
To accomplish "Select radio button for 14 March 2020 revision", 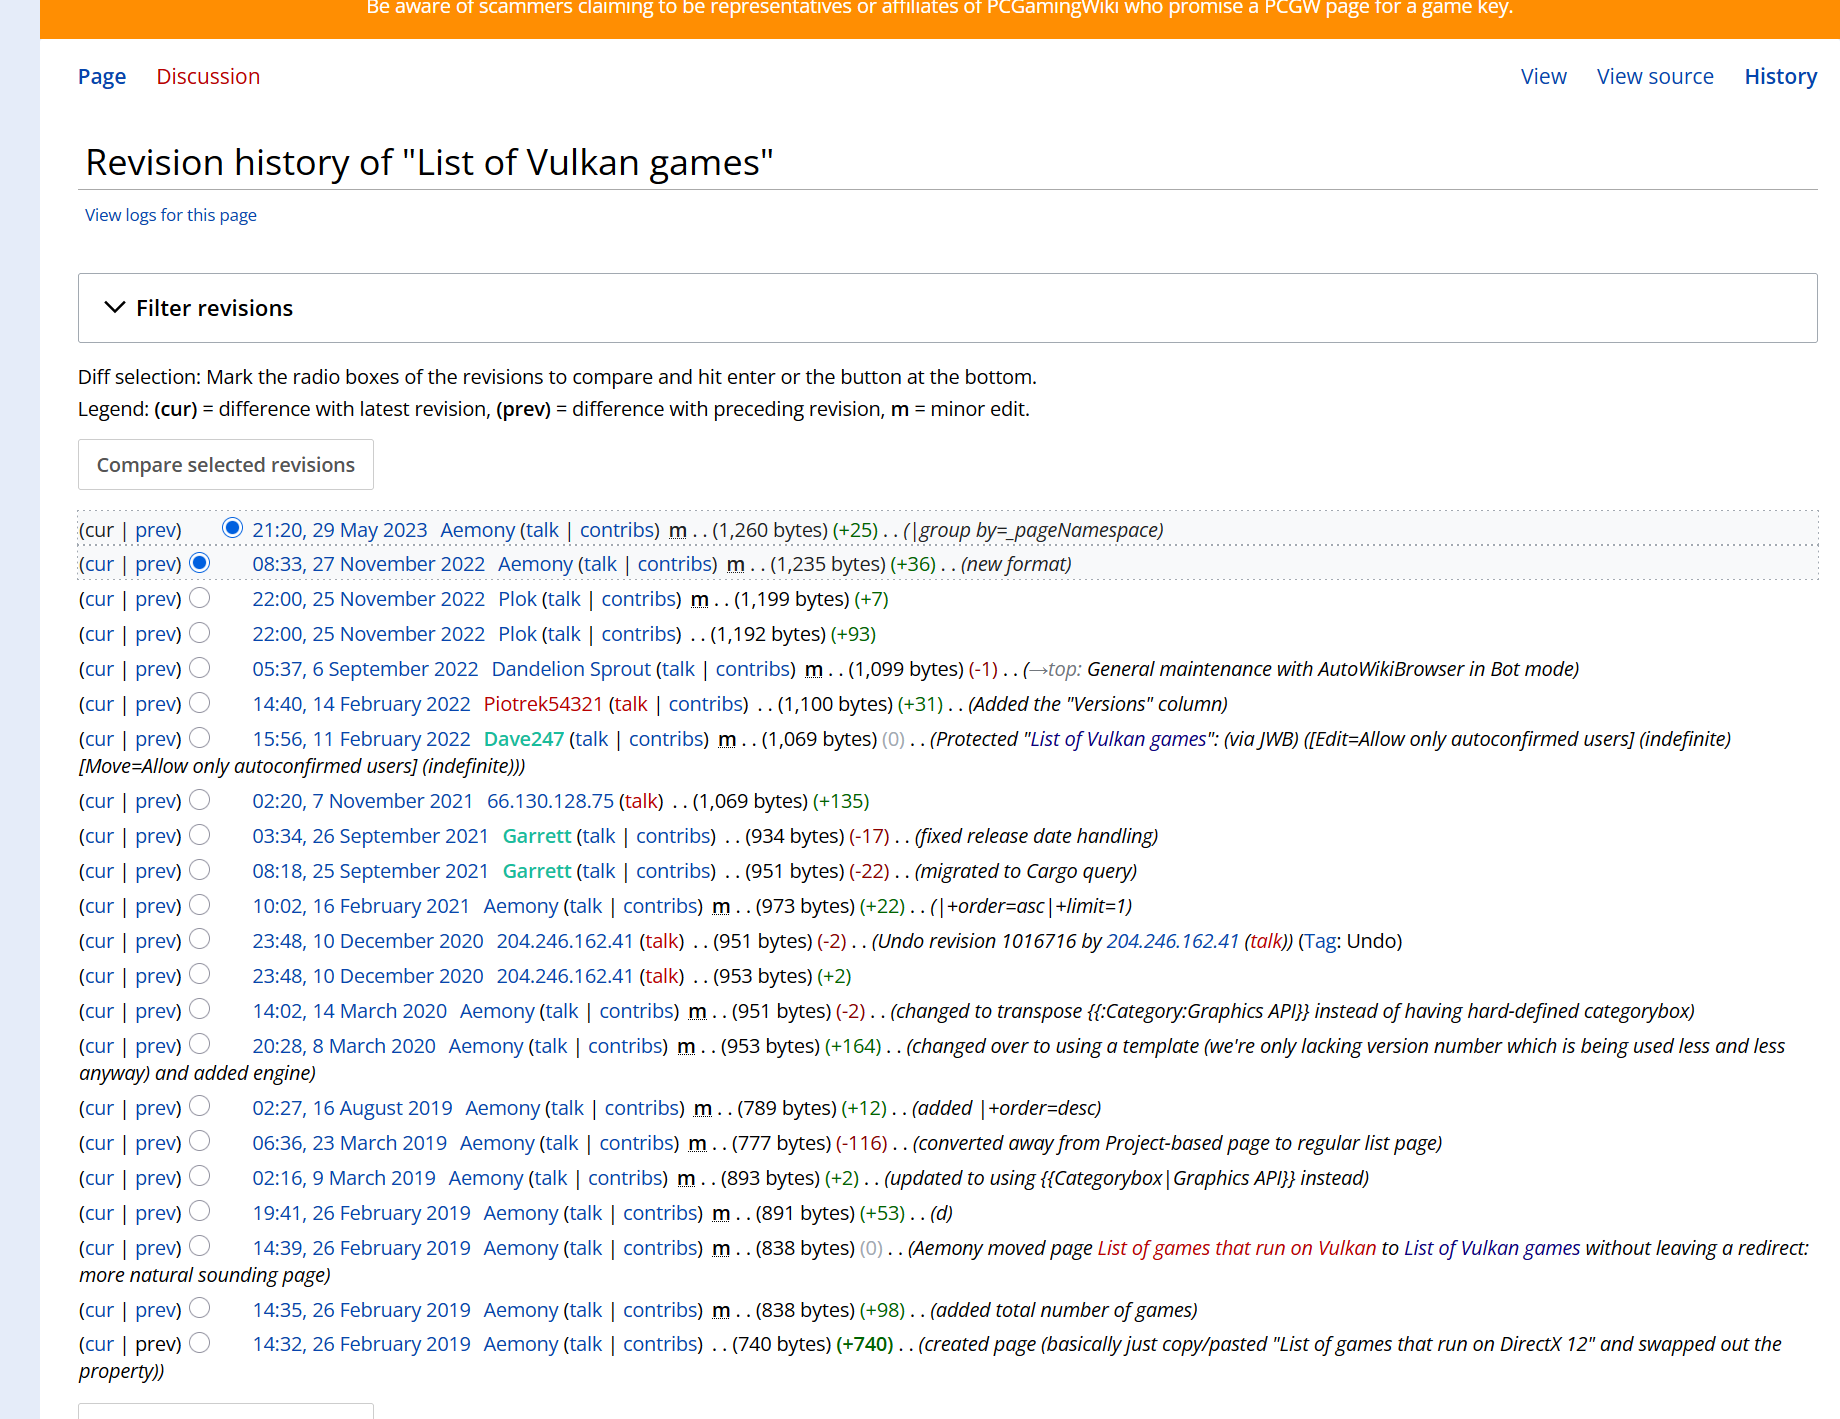I will tap(200, 1010).
